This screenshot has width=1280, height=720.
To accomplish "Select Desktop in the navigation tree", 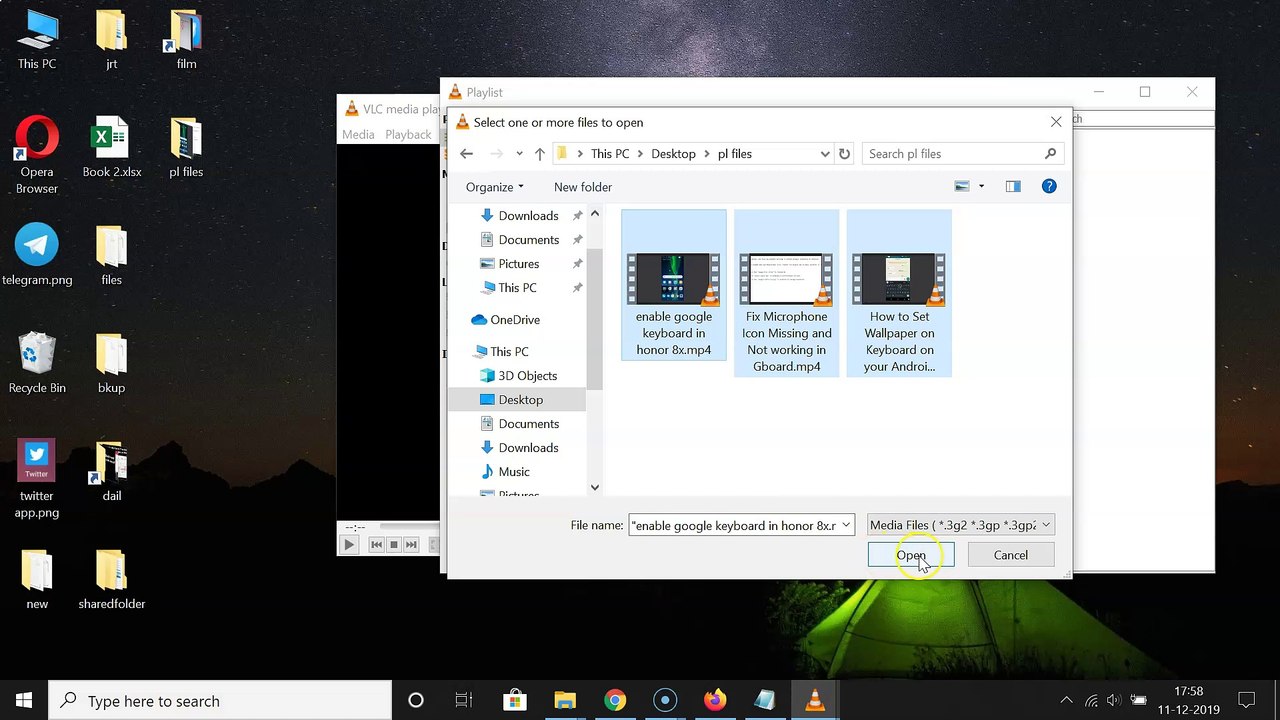I will [520, 400].
